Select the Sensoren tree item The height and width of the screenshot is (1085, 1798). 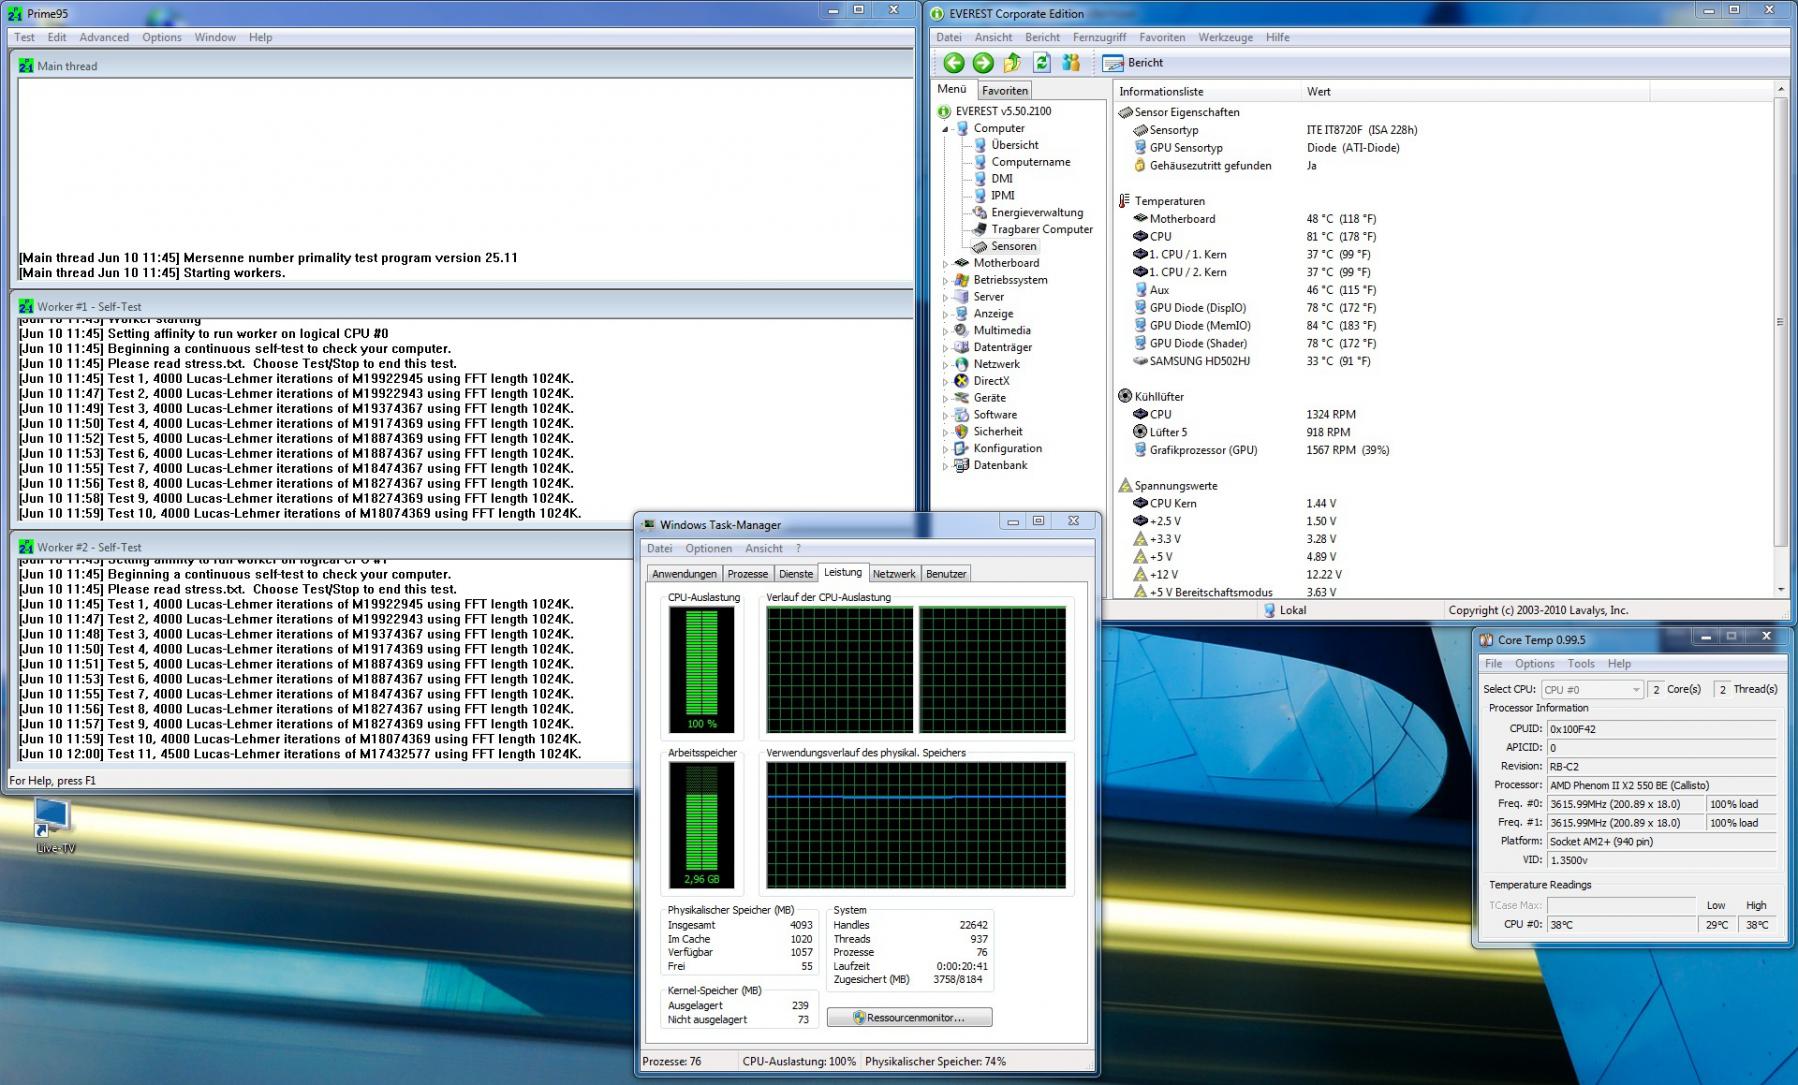click(x=1013, y=246)
